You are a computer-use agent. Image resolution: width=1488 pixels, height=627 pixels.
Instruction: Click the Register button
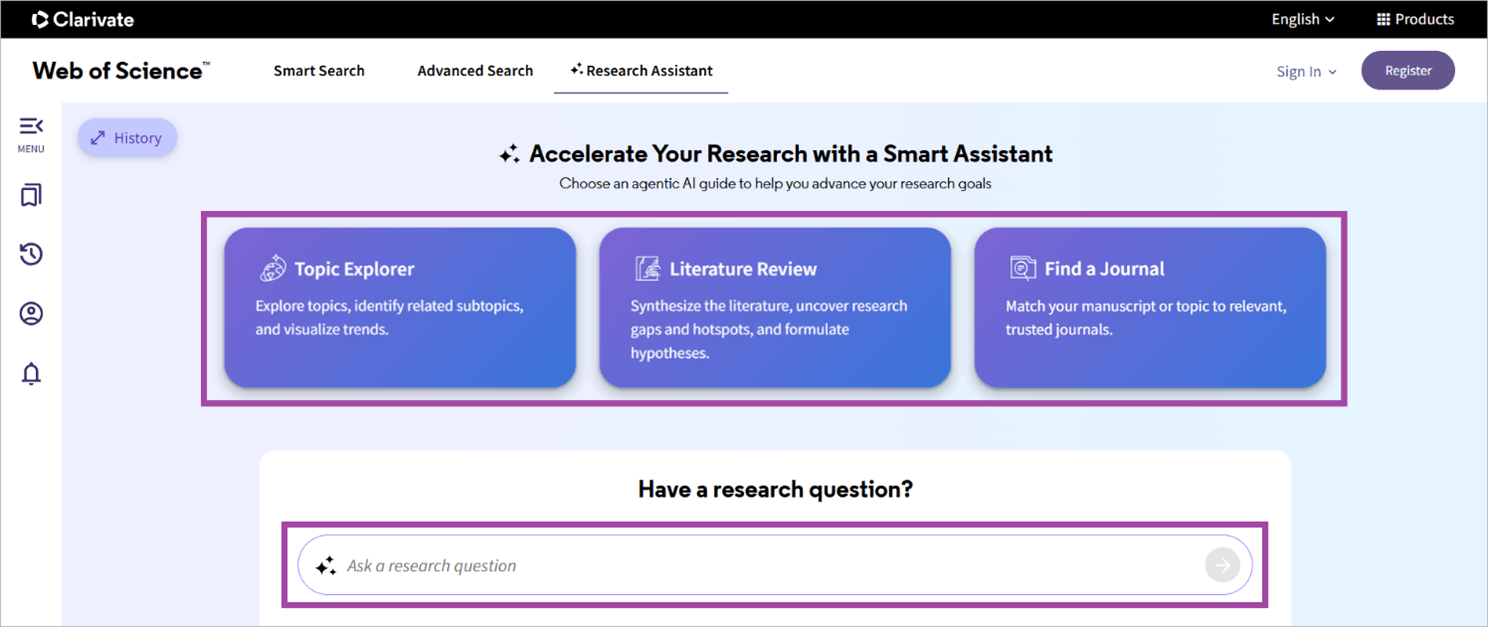click(1407, 71)
